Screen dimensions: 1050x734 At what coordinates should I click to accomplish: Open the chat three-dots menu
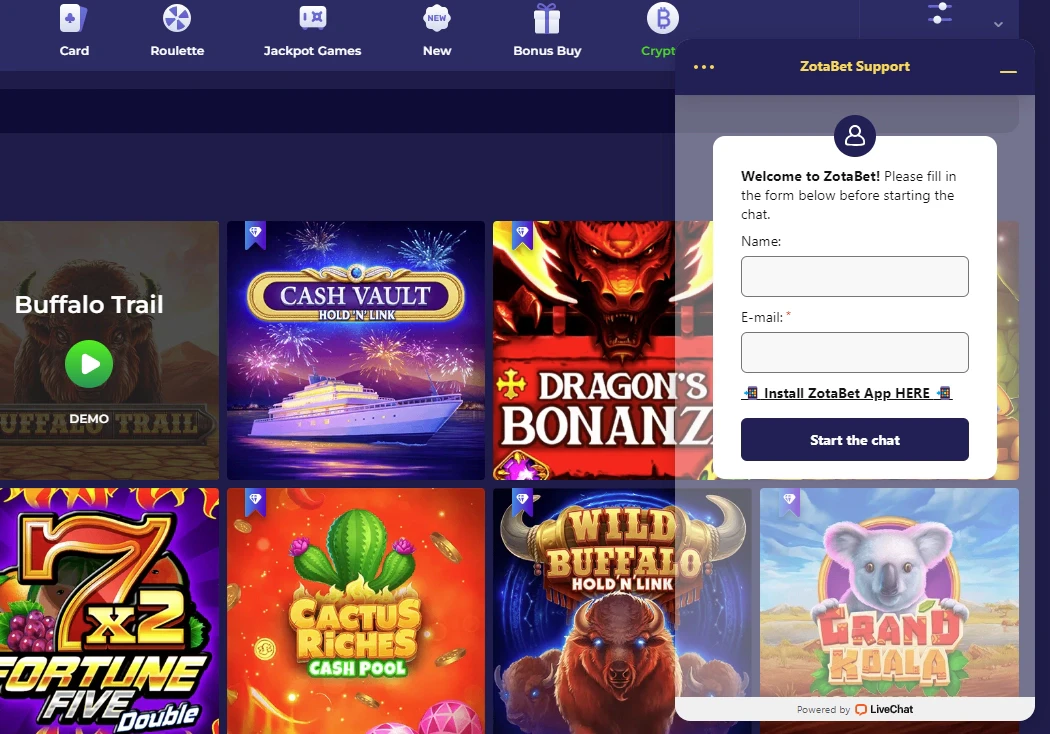tap(704, 67)
